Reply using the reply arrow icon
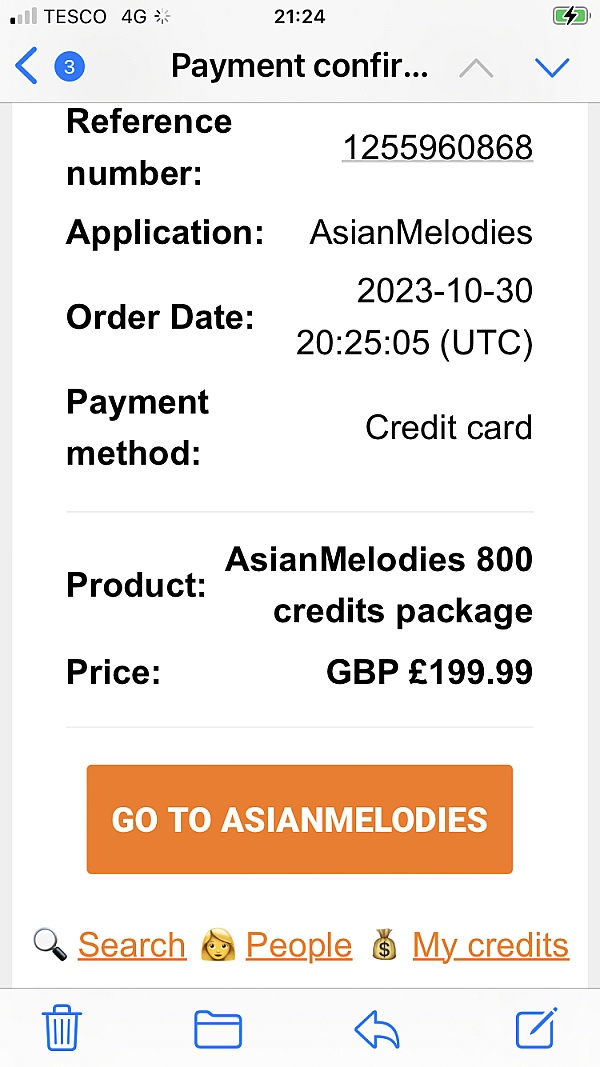 coord(377,1028)
